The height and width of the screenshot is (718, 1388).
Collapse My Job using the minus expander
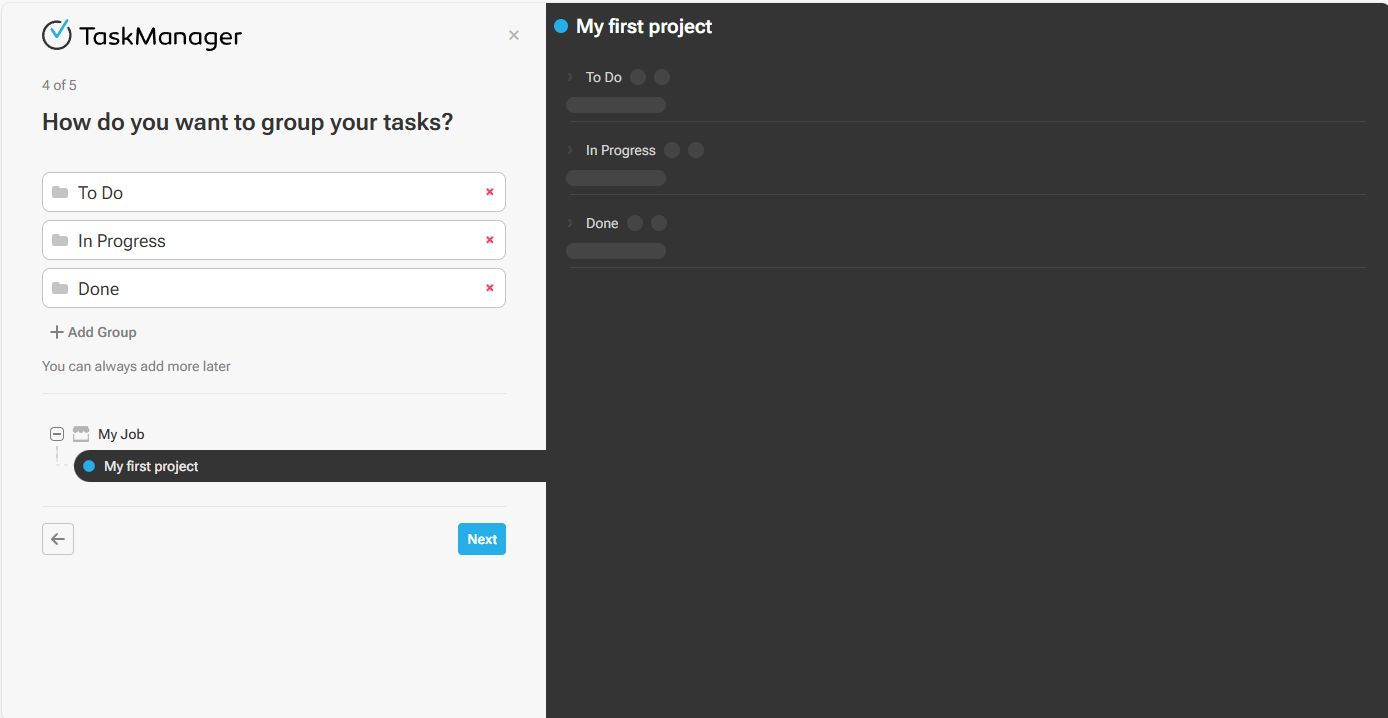[x=57, y=433]
